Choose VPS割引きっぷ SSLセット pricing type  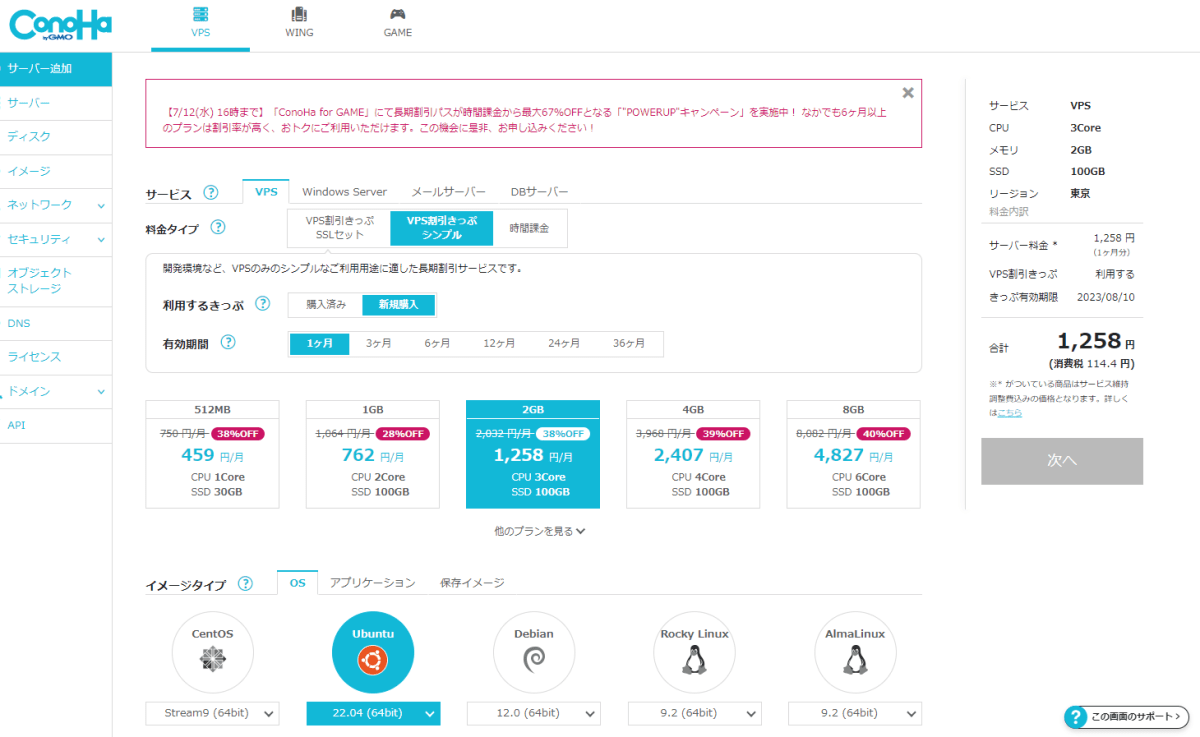coord(339,228)
